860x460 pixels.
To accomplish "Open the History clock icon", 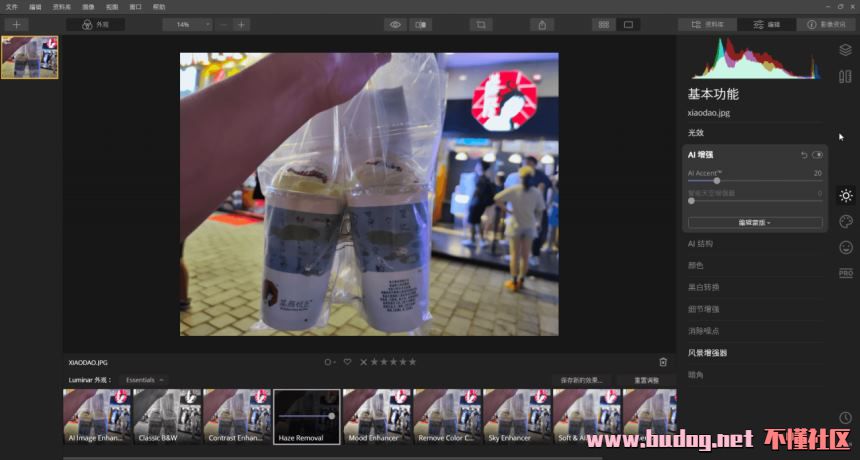I will pyautogui.click(x=846, y=418).
